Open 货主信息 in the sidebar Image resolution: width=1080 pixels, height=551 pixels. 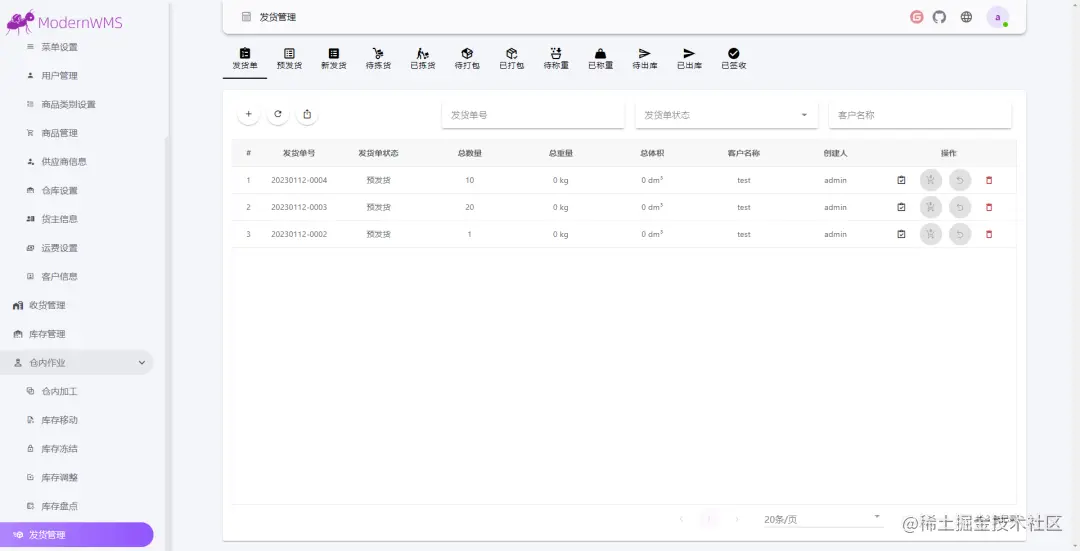point(59,219)
